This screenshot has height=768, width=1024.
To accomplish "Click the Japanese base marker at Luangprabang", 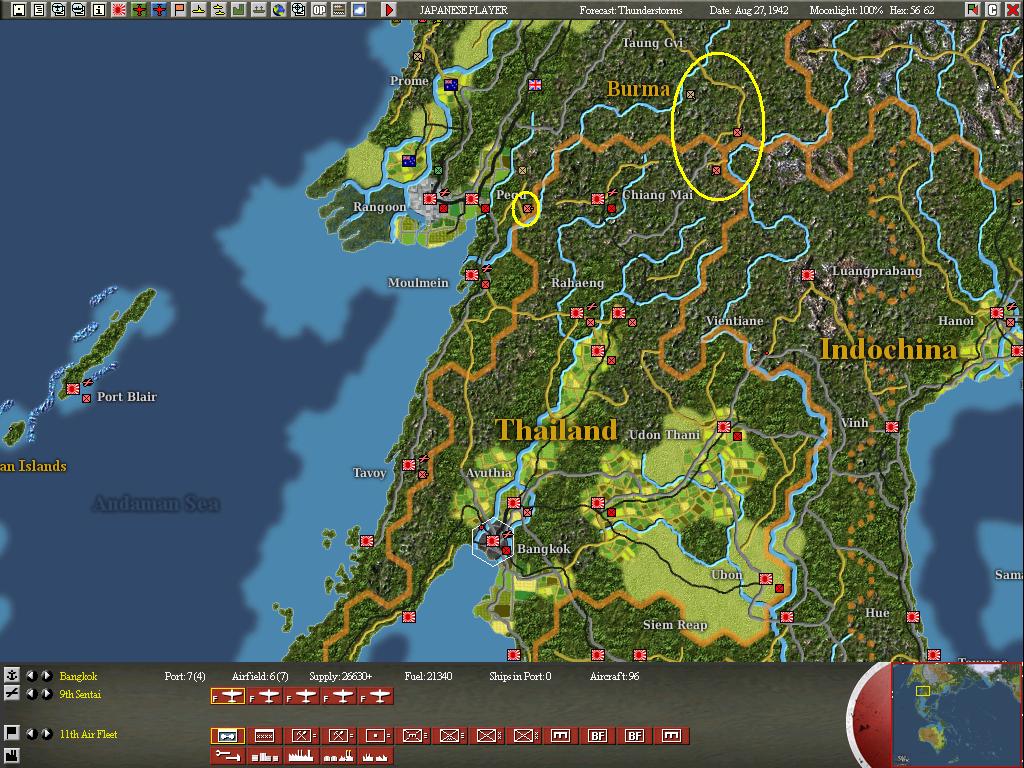I will (x=808, y=275).
